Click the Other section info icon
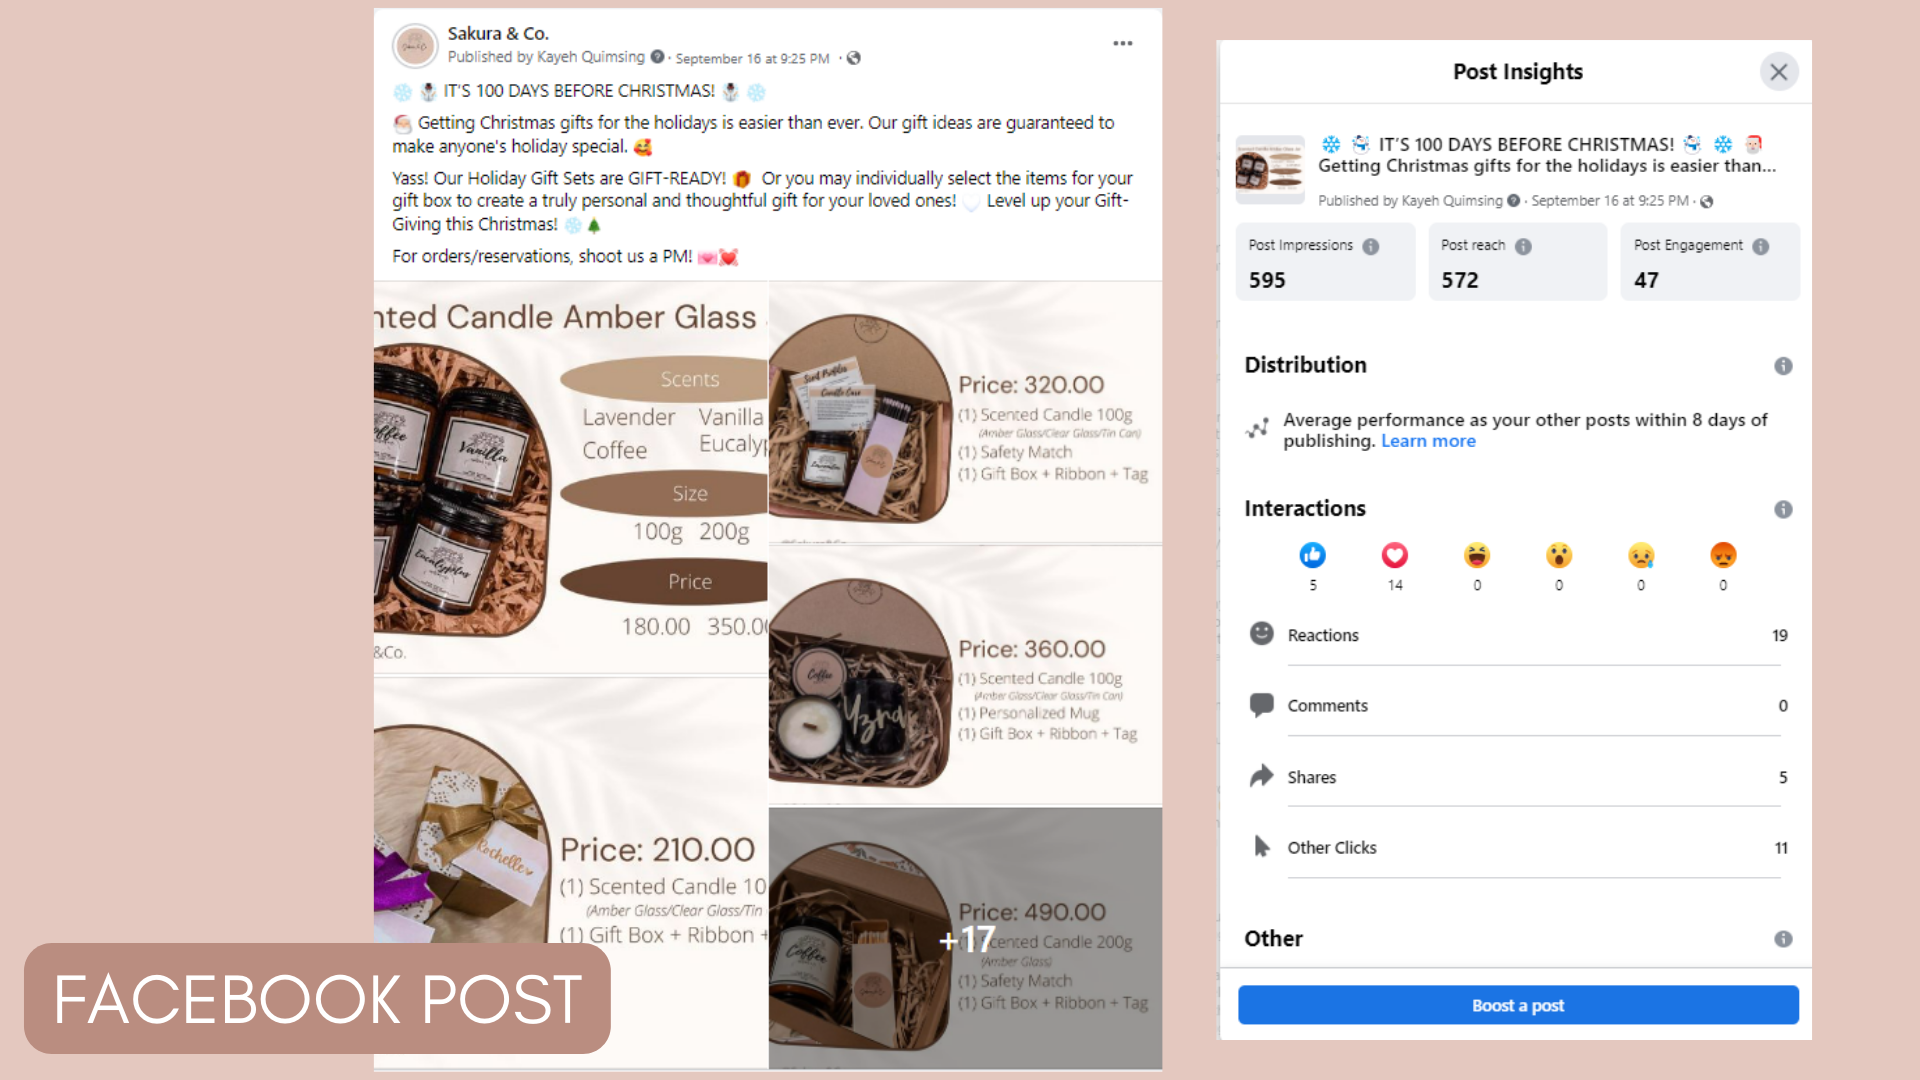The height and width of the screenshot is (1080, 1920). 1783,939
